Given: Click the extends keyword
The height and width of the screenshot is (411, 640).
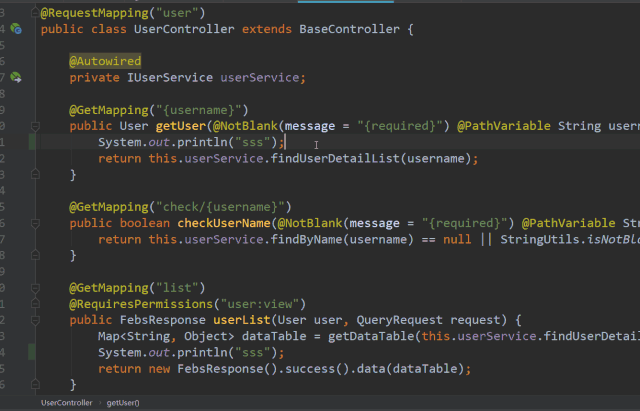Looking at the screenshot, I should (267, 29).
